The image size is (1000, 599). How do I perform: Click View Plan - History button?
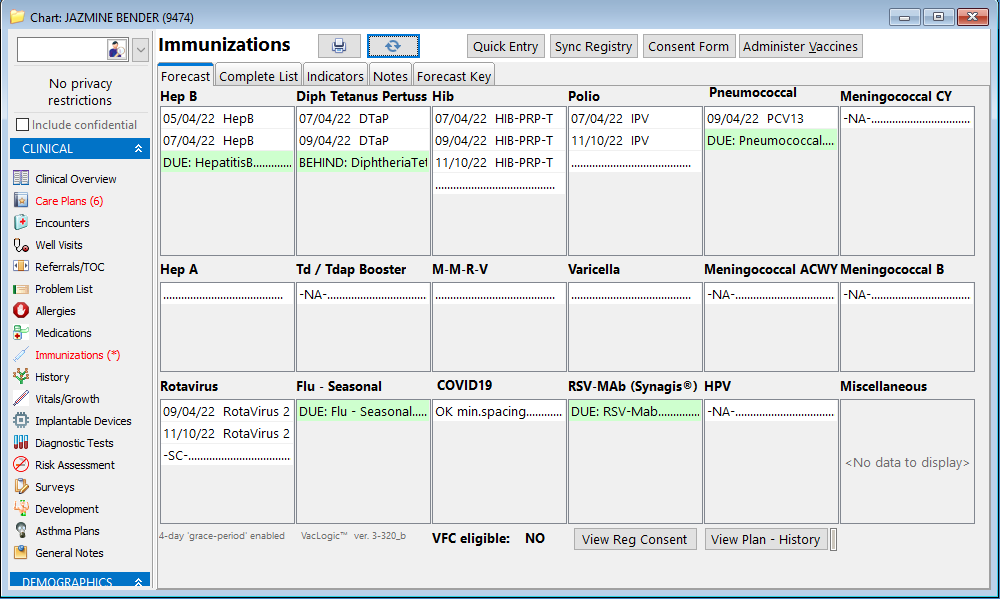point(765,539)
